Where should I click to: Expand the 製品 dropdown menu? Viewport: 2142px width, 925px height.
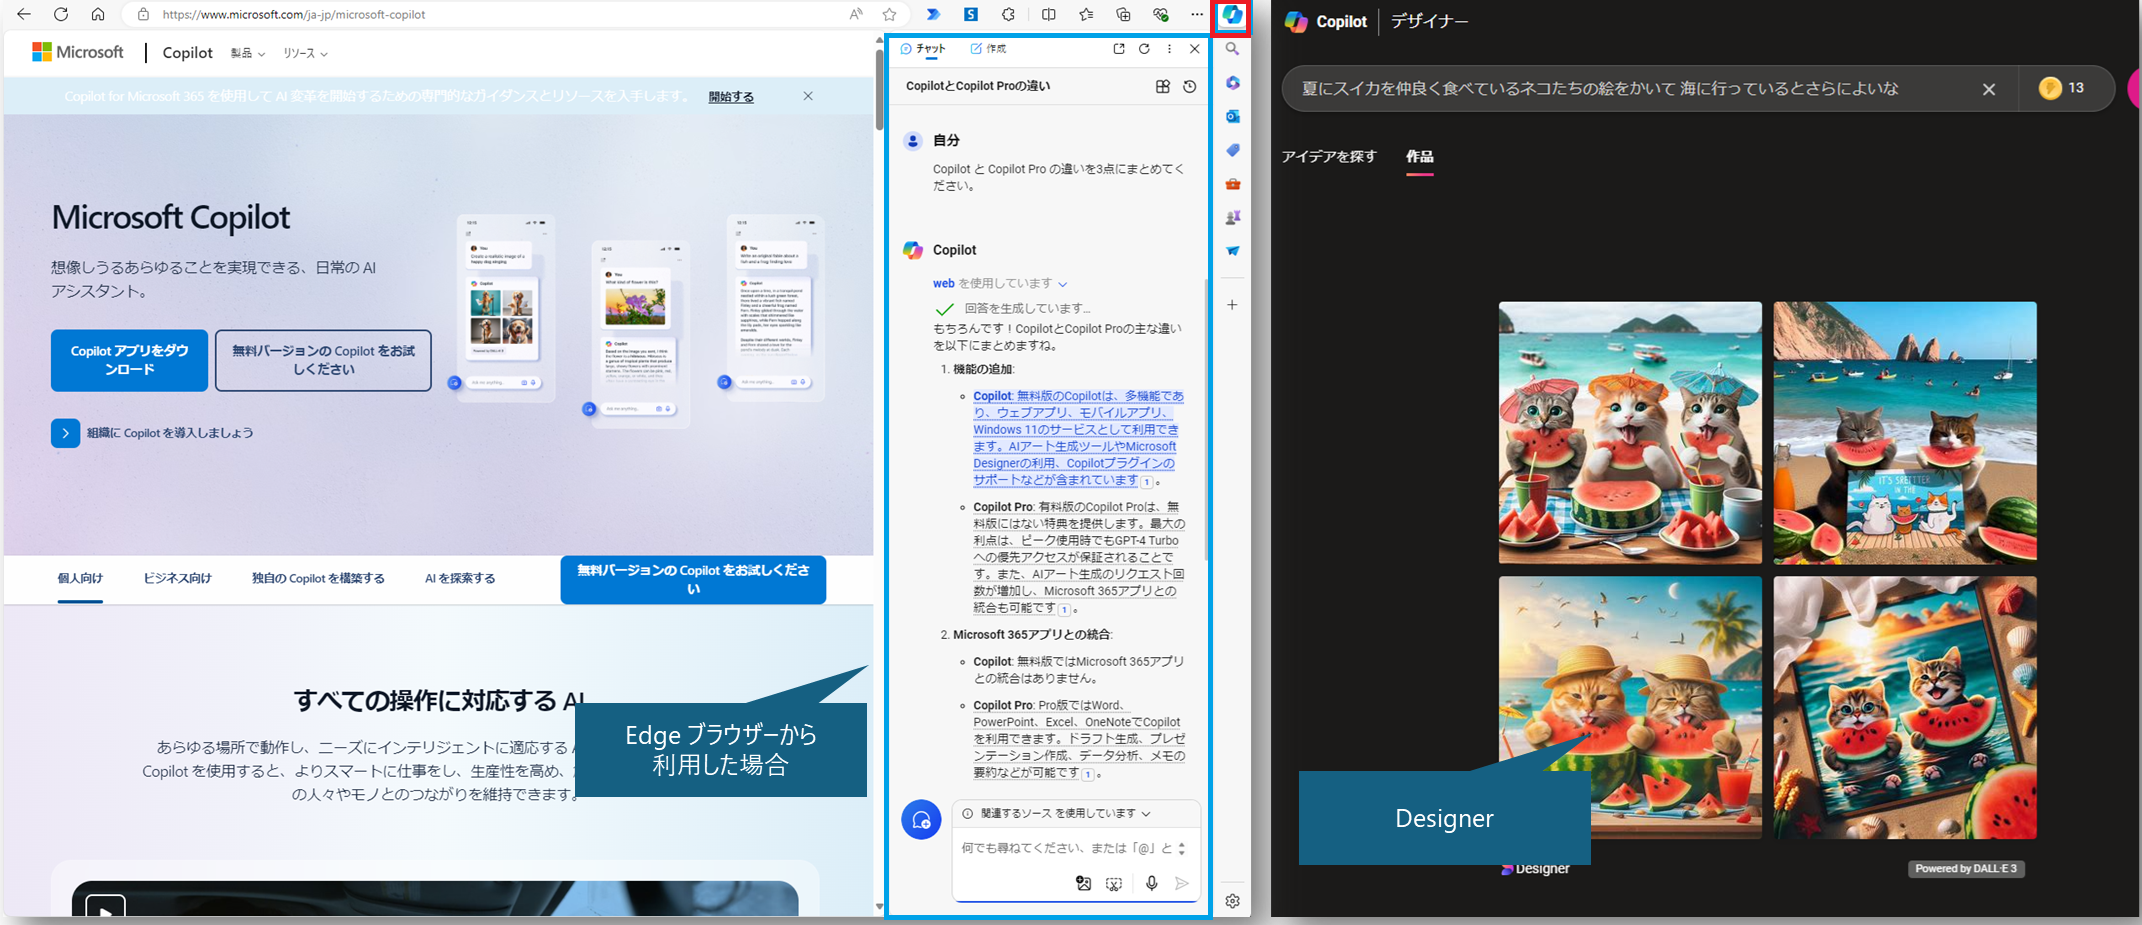(247, 53)
